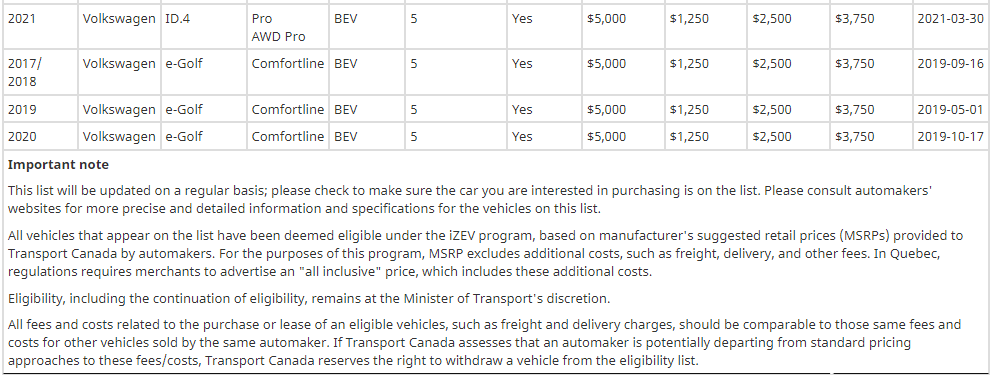Click the "Important note" heading
This screenshot has width=992, height=379.
pyautogui.click(x=58, y=165)
